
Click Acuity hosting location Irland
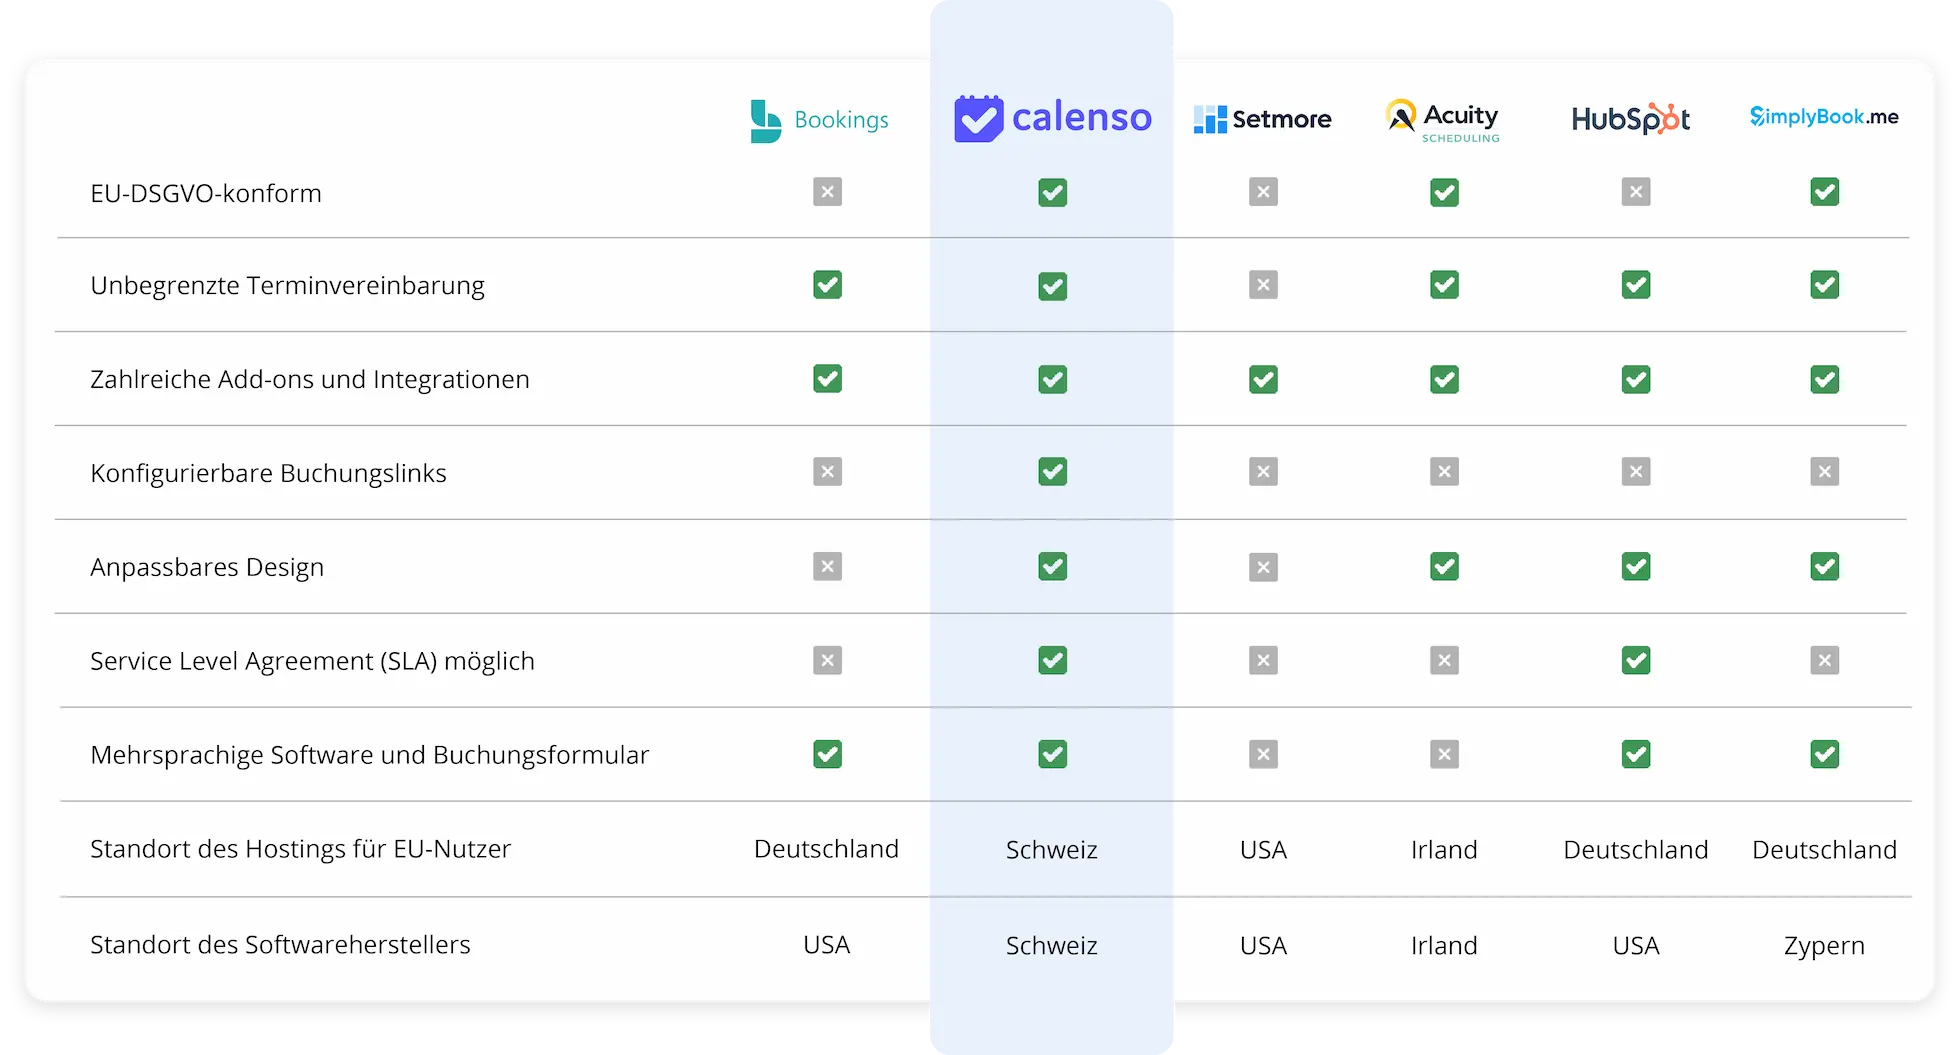(x=1444, y=850)
